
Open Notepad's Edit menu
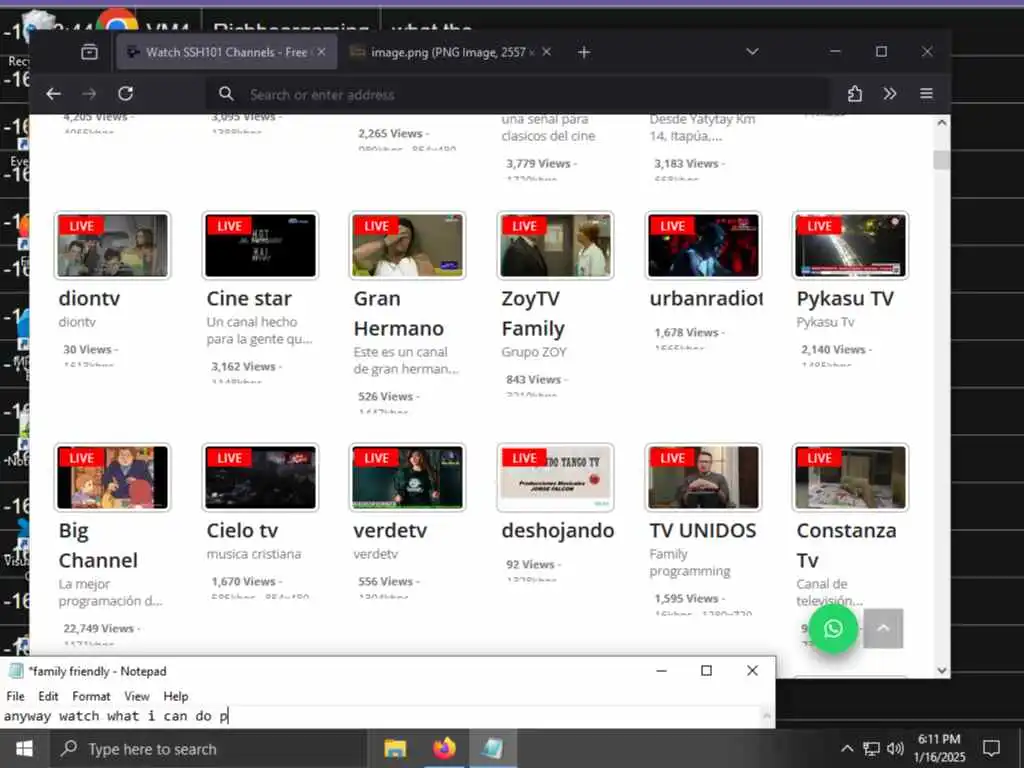pyautogui.click(x=48, y=696)
